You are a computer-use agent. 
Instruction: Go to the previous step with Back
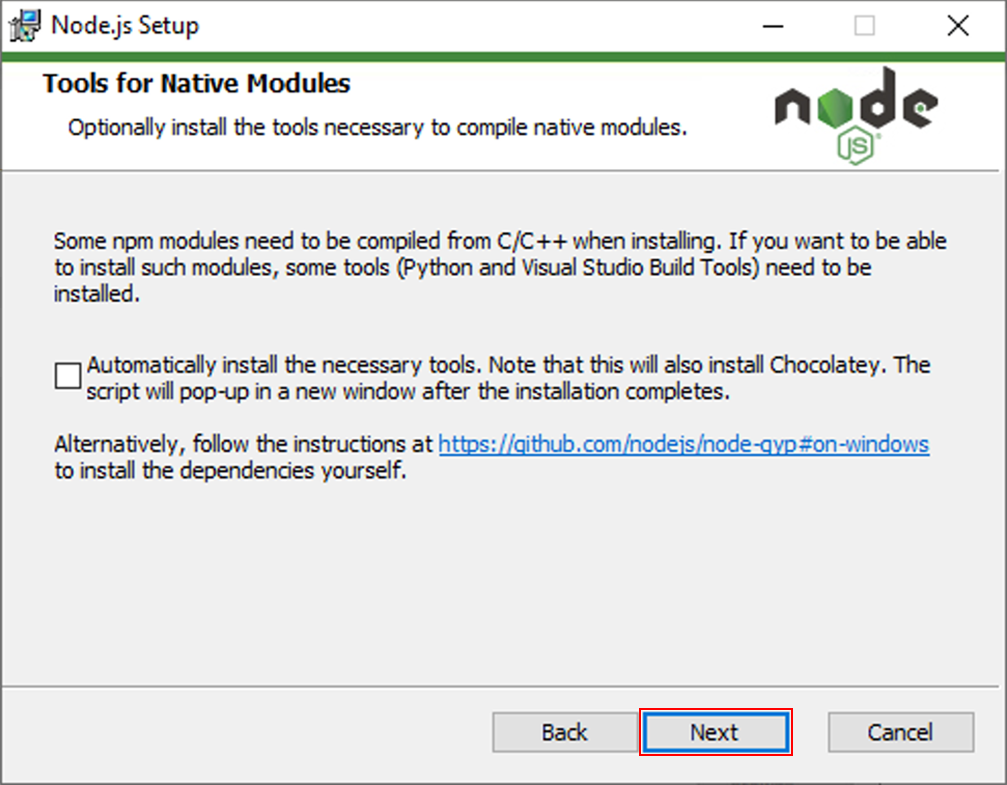(x=565, y=732)
